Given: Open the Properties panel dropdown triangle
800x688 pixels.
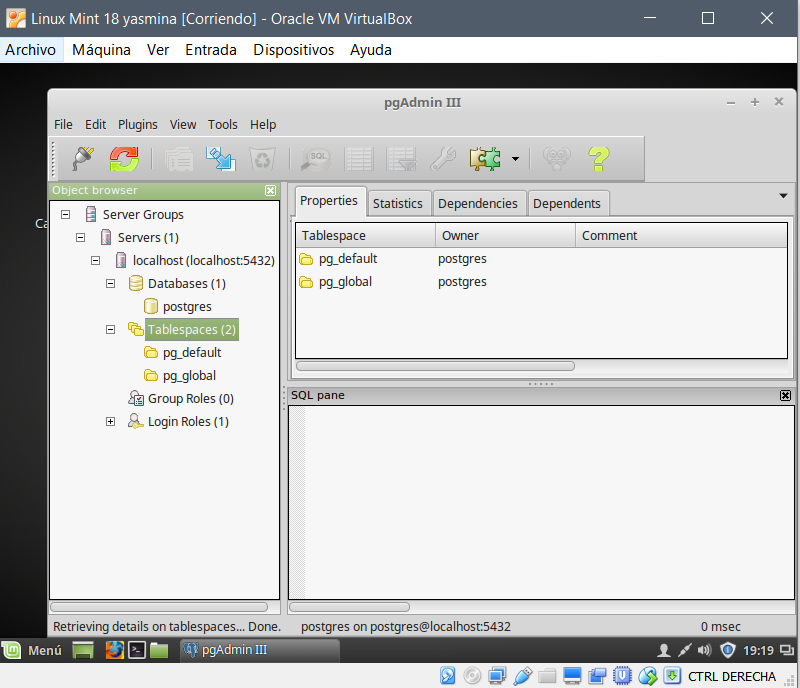Looking at the screenshot, I should coord(783,196).
